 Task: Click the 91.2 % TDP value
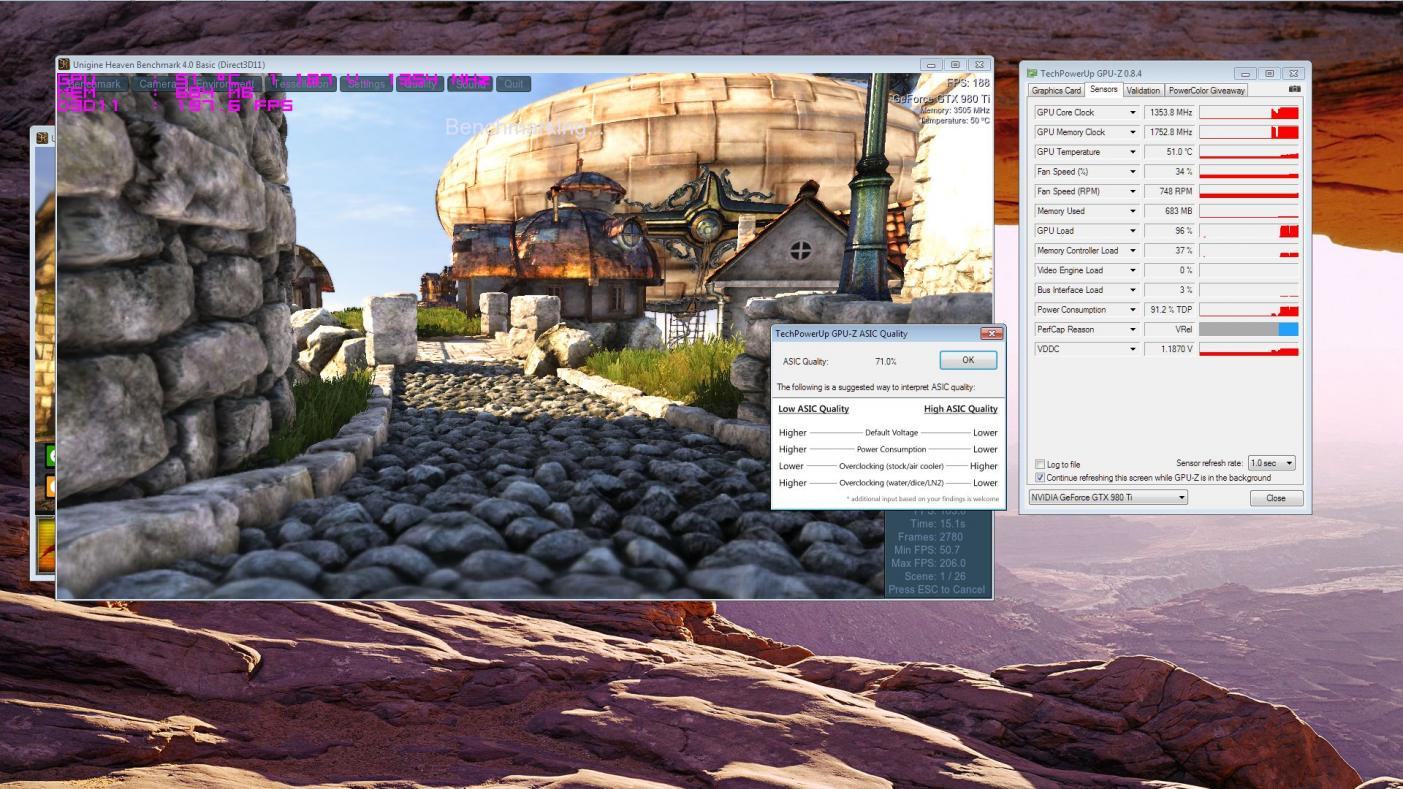1170,310
